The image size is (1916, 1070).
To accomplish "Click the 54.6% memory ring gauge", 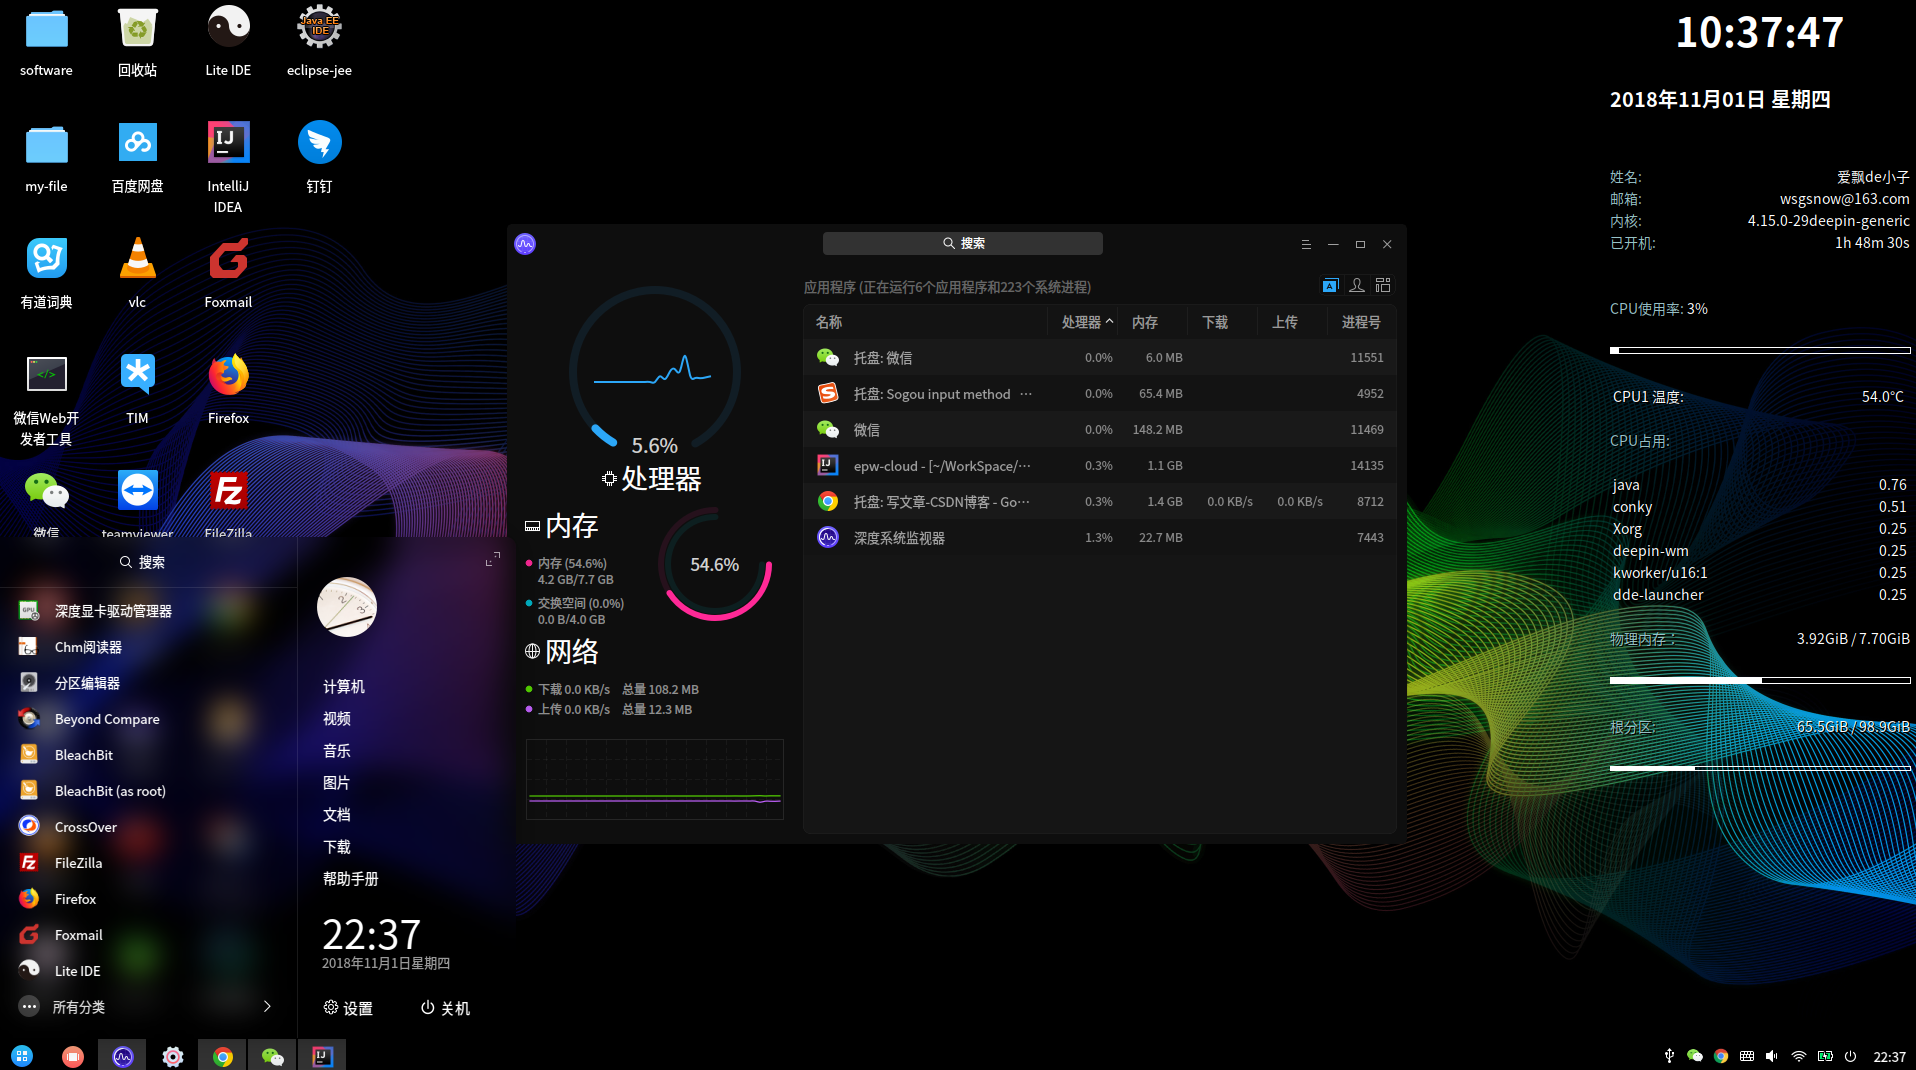I will click(714, 565).
